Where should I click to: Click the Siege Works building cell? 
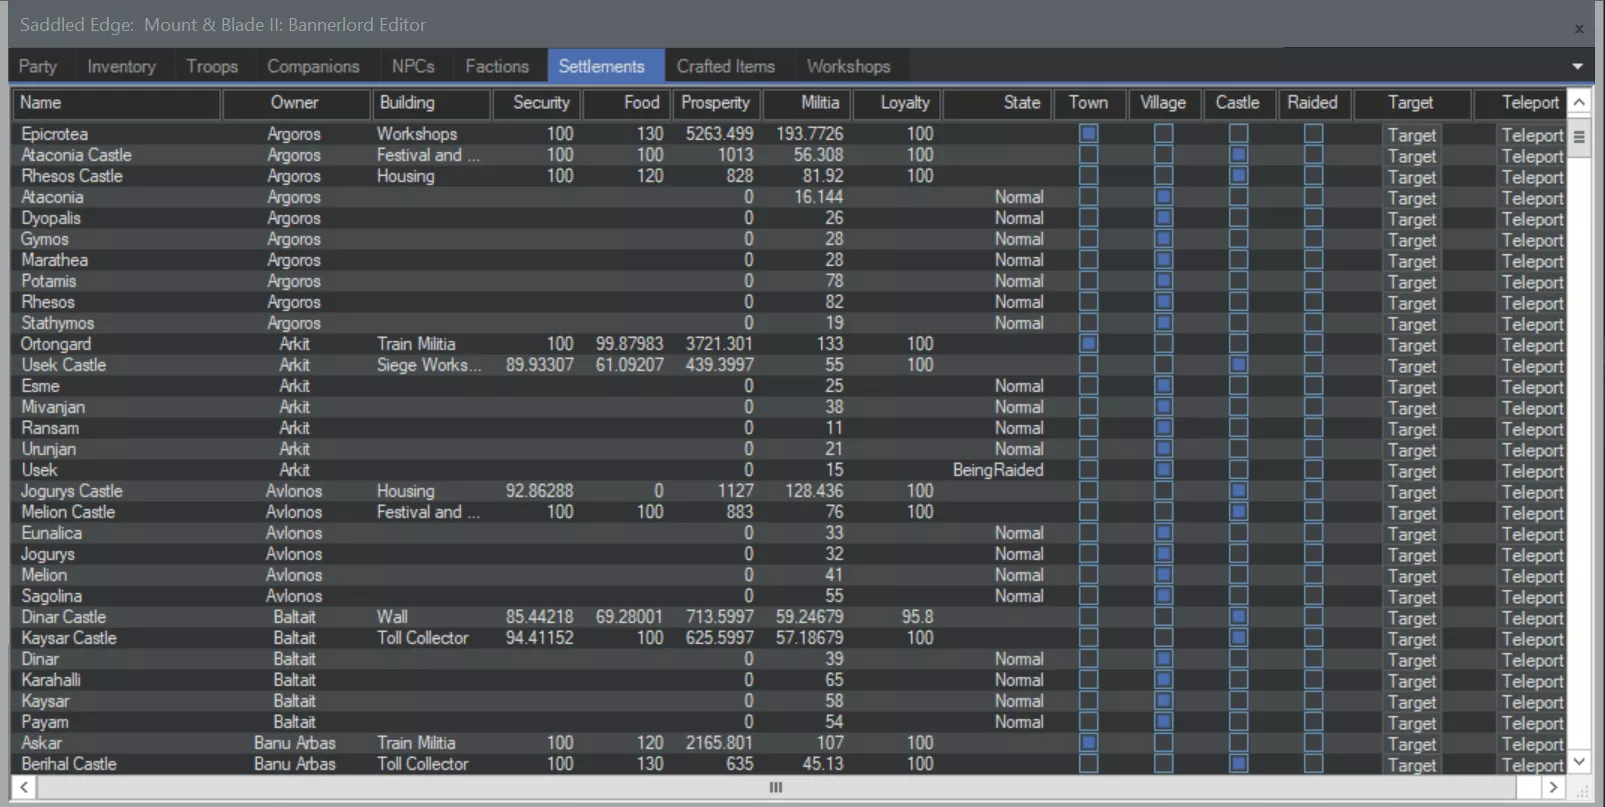point(431,365)
